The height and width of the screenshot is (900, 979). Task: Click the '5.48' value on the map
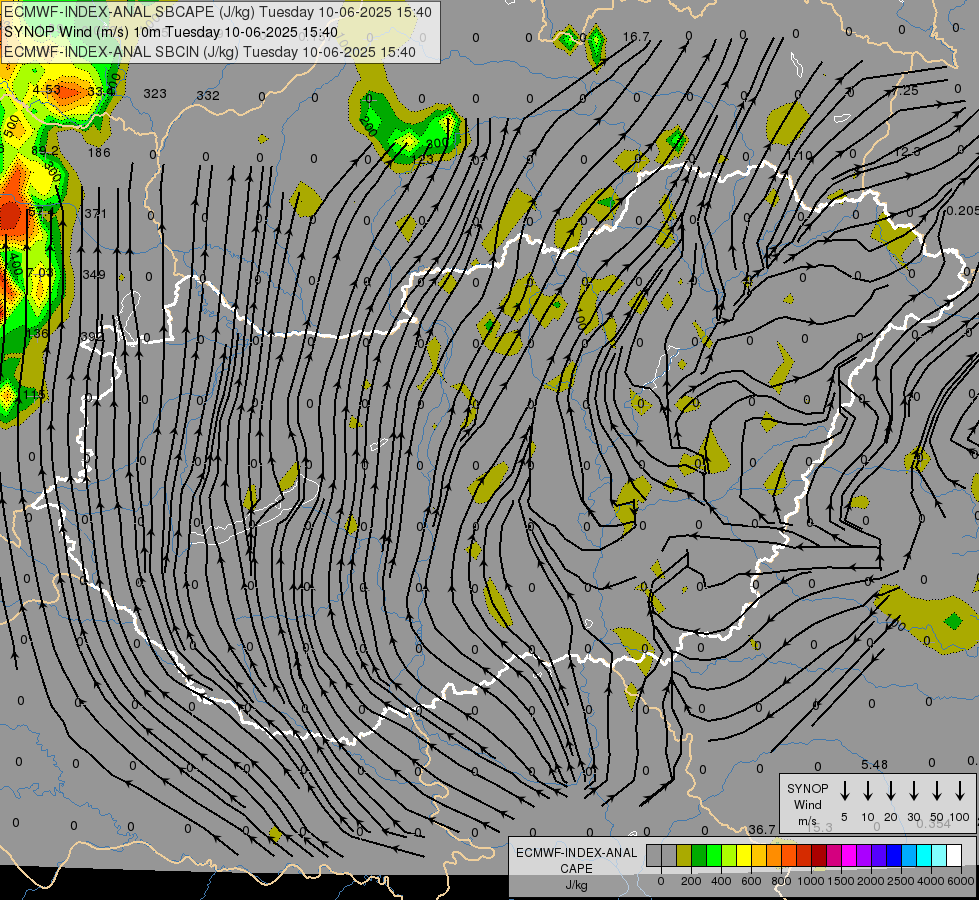tap(874, 764)
